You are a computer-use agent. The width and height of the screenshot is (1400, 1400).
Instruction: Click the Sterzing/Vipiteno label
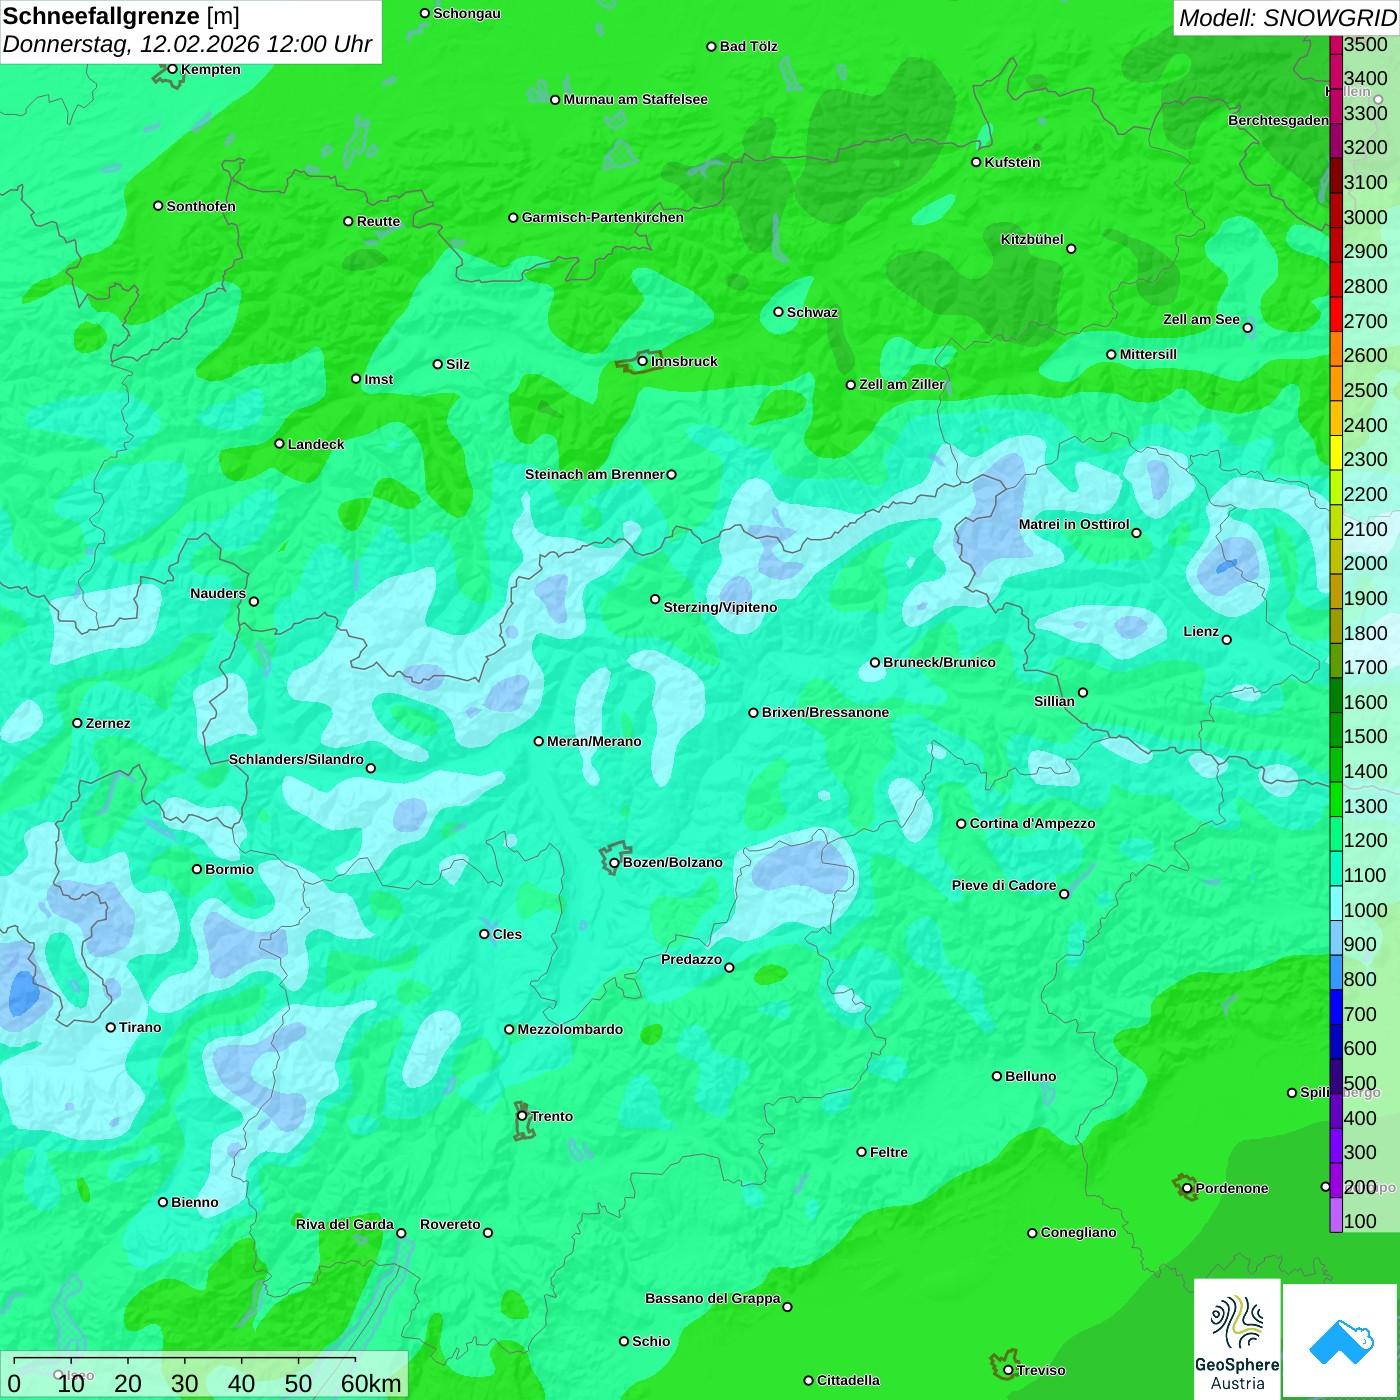tap(720, 607)
